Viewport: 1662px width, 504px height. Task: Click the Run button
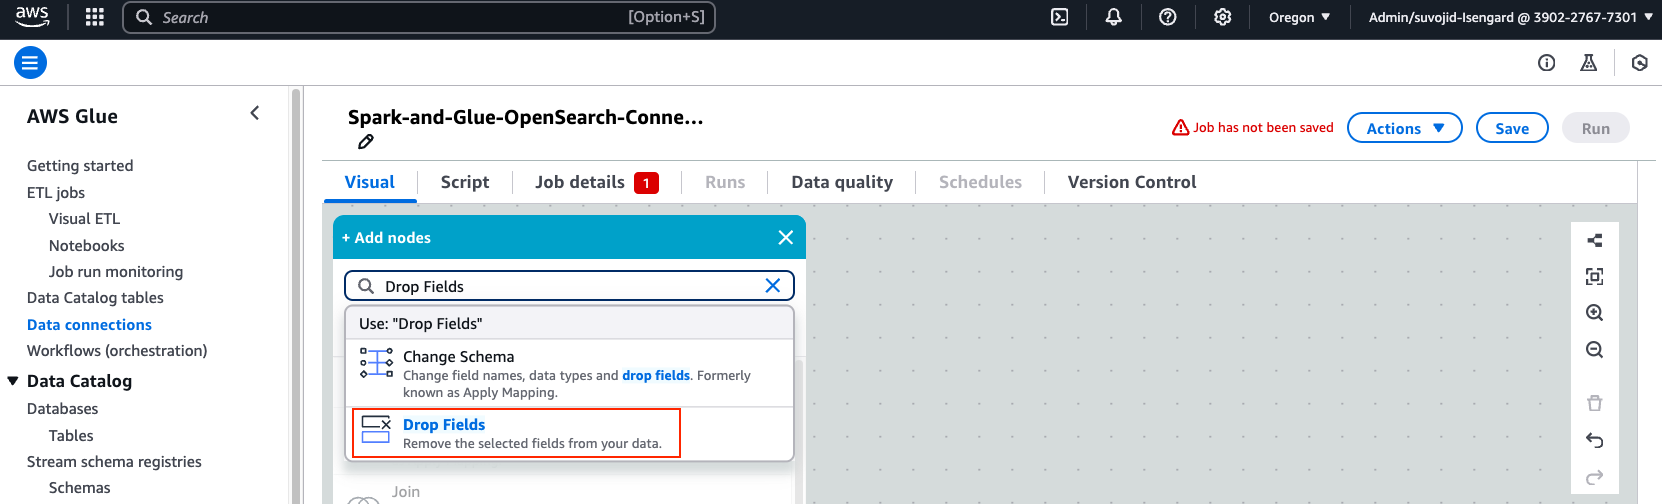[1596, 128]
